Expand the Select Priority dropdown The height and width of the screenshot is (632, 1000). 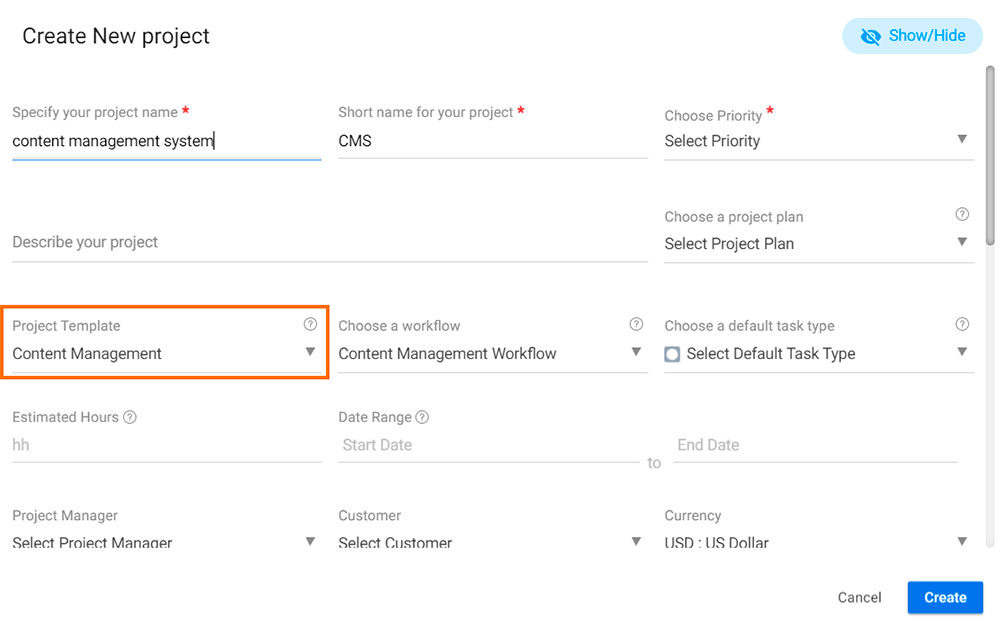tap(819, 140)
